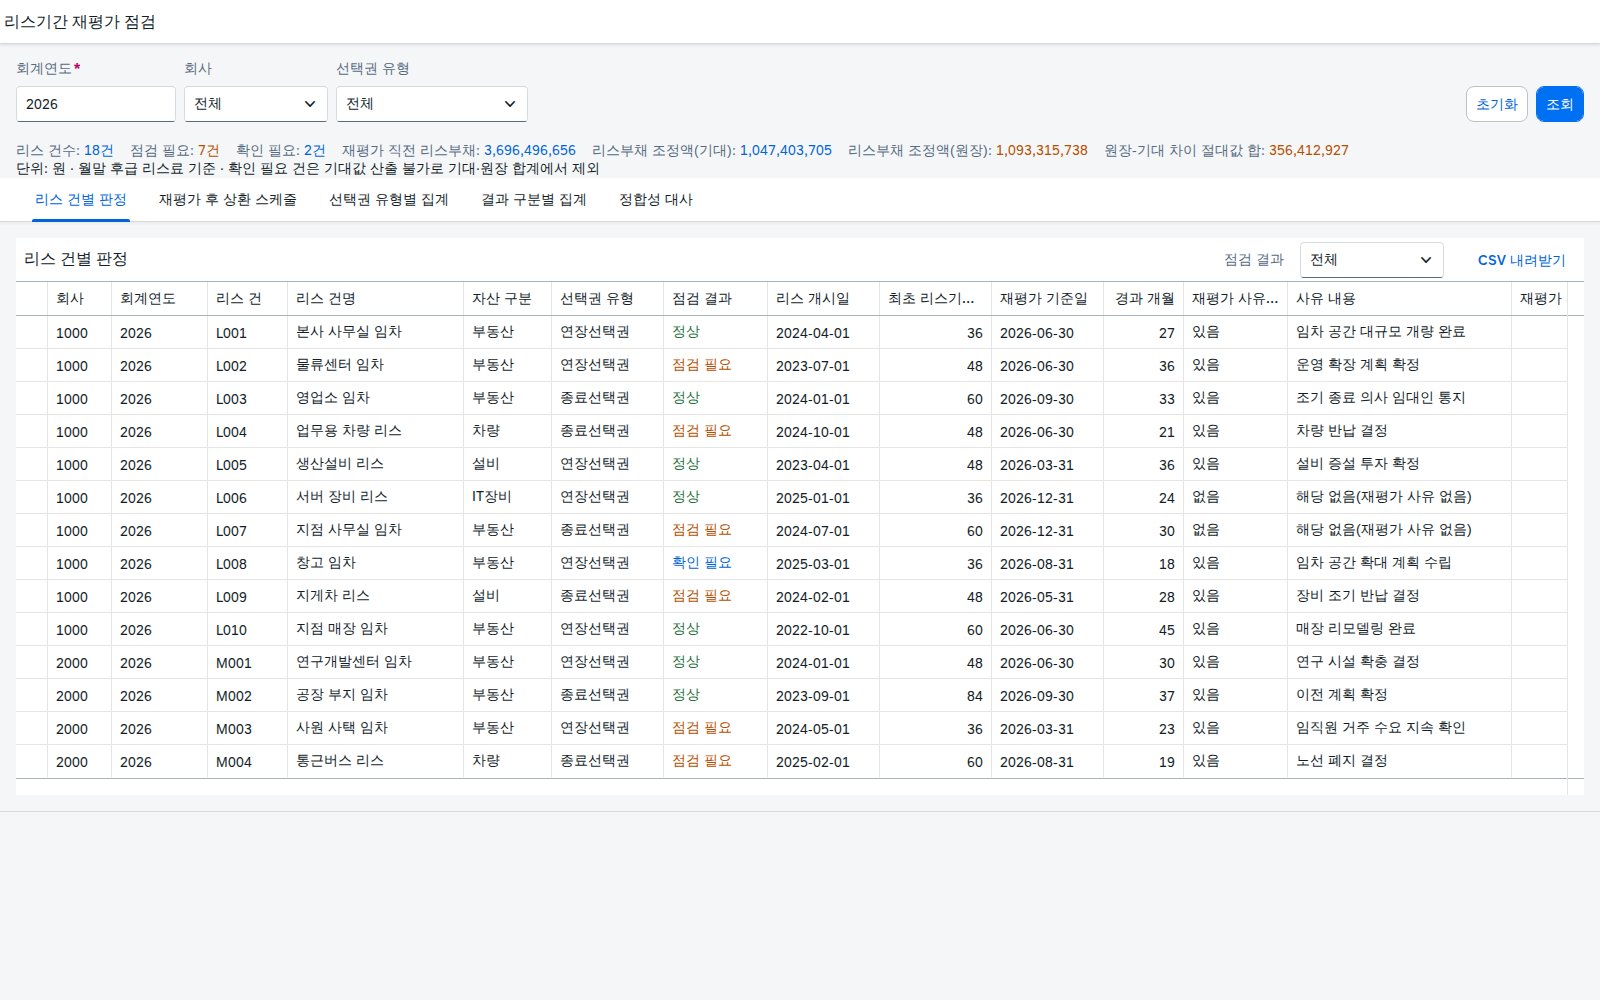Click the 선택권 유형 column header
Image resolution: width=1600 pixels, height=1000 pixels.
pos(607,299)
